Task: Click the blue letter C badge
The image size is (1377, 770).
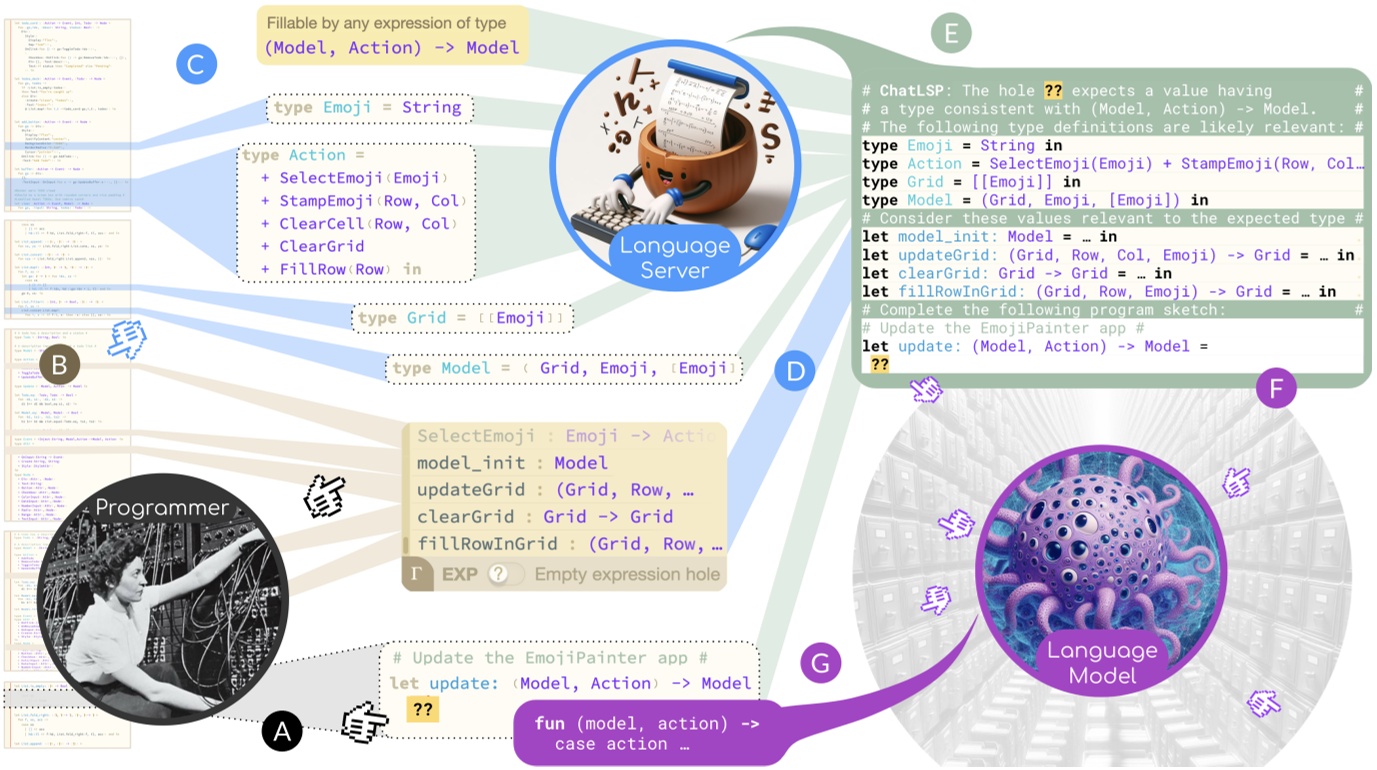Action: (x=196, y=63)
